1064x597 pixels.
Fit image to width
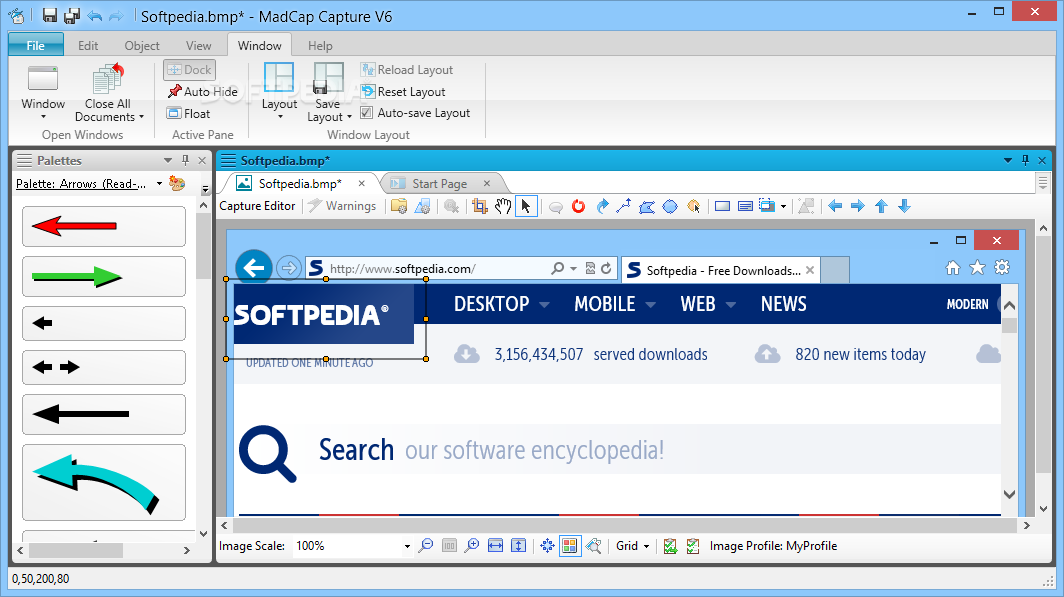[x=495, y=545]
